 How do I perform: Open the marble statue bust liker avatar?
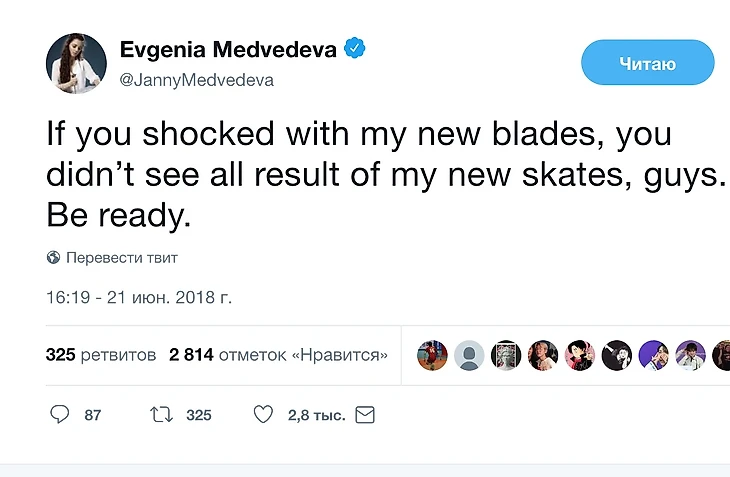(x=506, y=355)
